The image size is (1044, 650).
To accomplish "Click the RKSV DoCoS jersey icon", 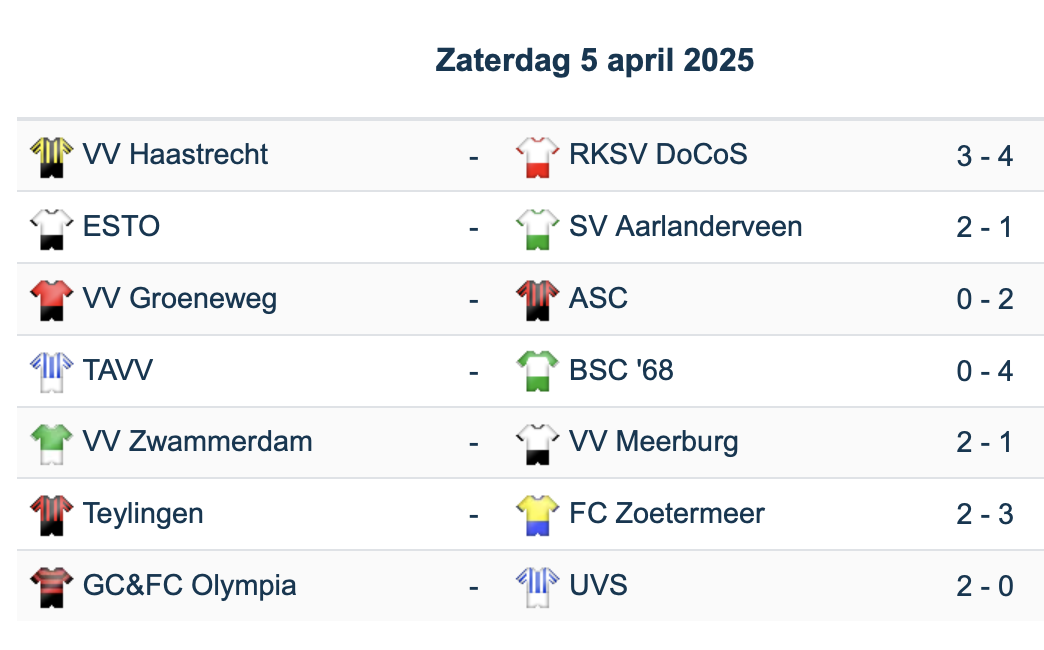I will pyautogui.click(x=537, y=156).
